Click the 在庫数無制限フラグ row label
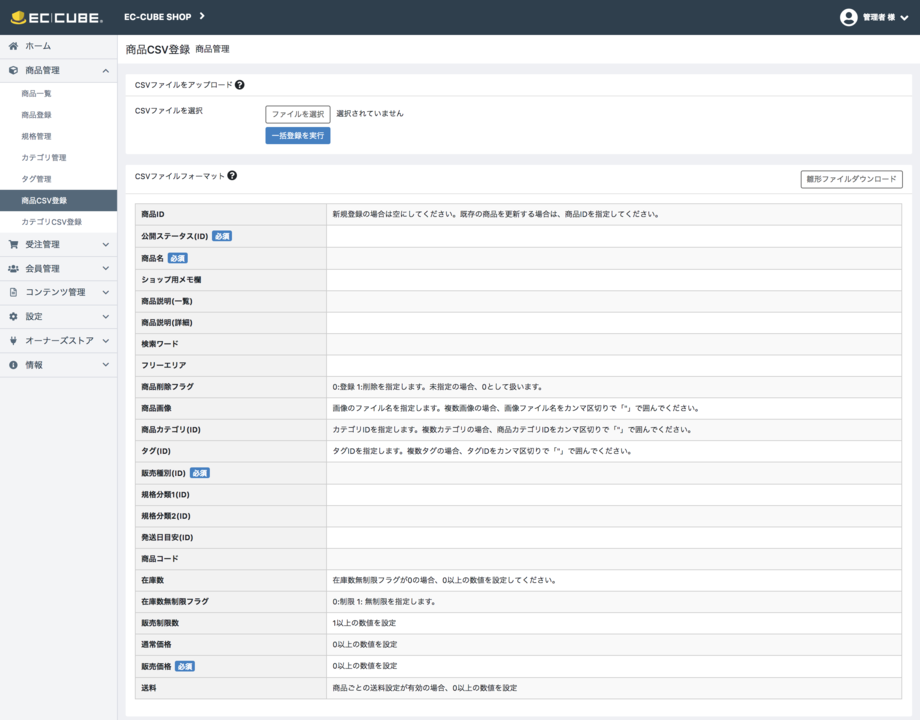Viewport: 920px width, 720px height. [175, 601]
